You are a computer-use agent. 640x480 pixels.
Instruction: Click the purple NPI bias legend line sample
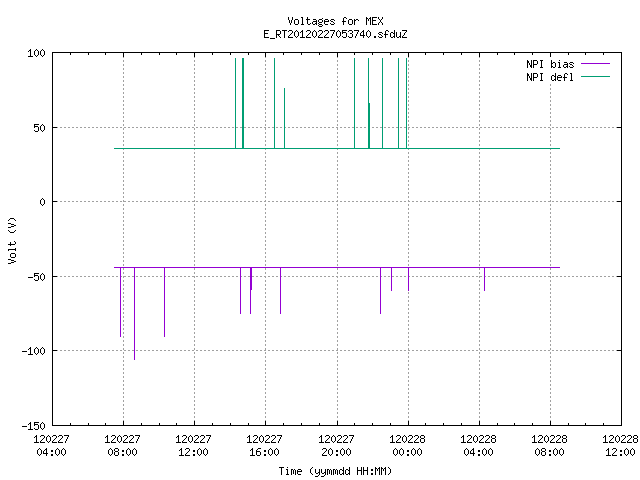pyautogui.click(x=595, y=64)
